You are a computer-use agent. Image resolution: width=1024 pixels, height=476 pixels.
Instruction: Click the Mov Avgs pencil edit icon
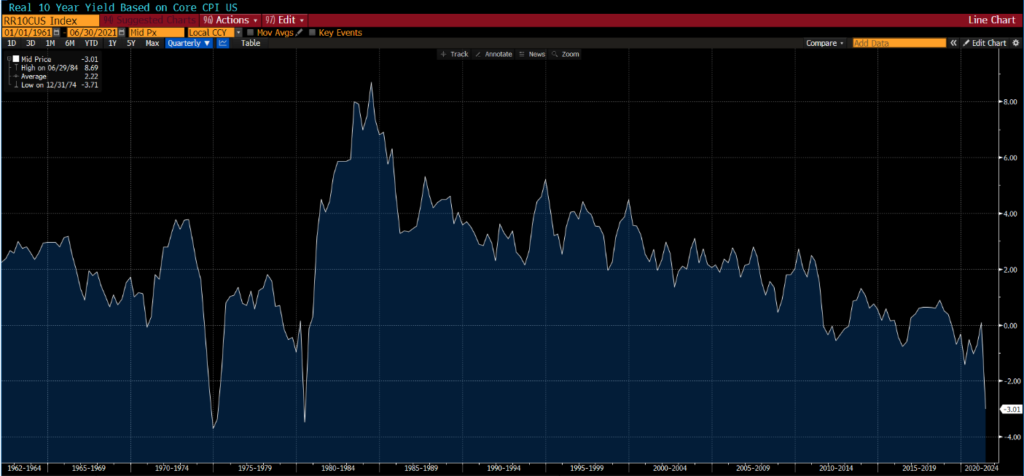(x=299, y=32)
